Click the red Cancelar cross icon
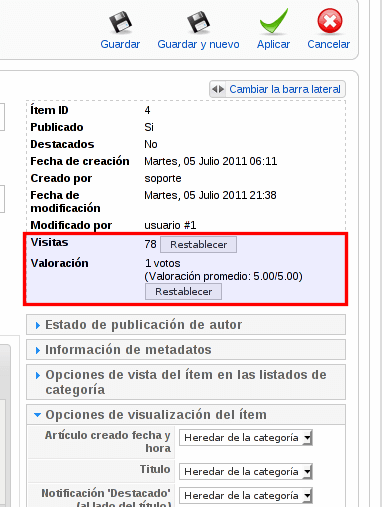This screenshot has width=382, height=507. 329,21
